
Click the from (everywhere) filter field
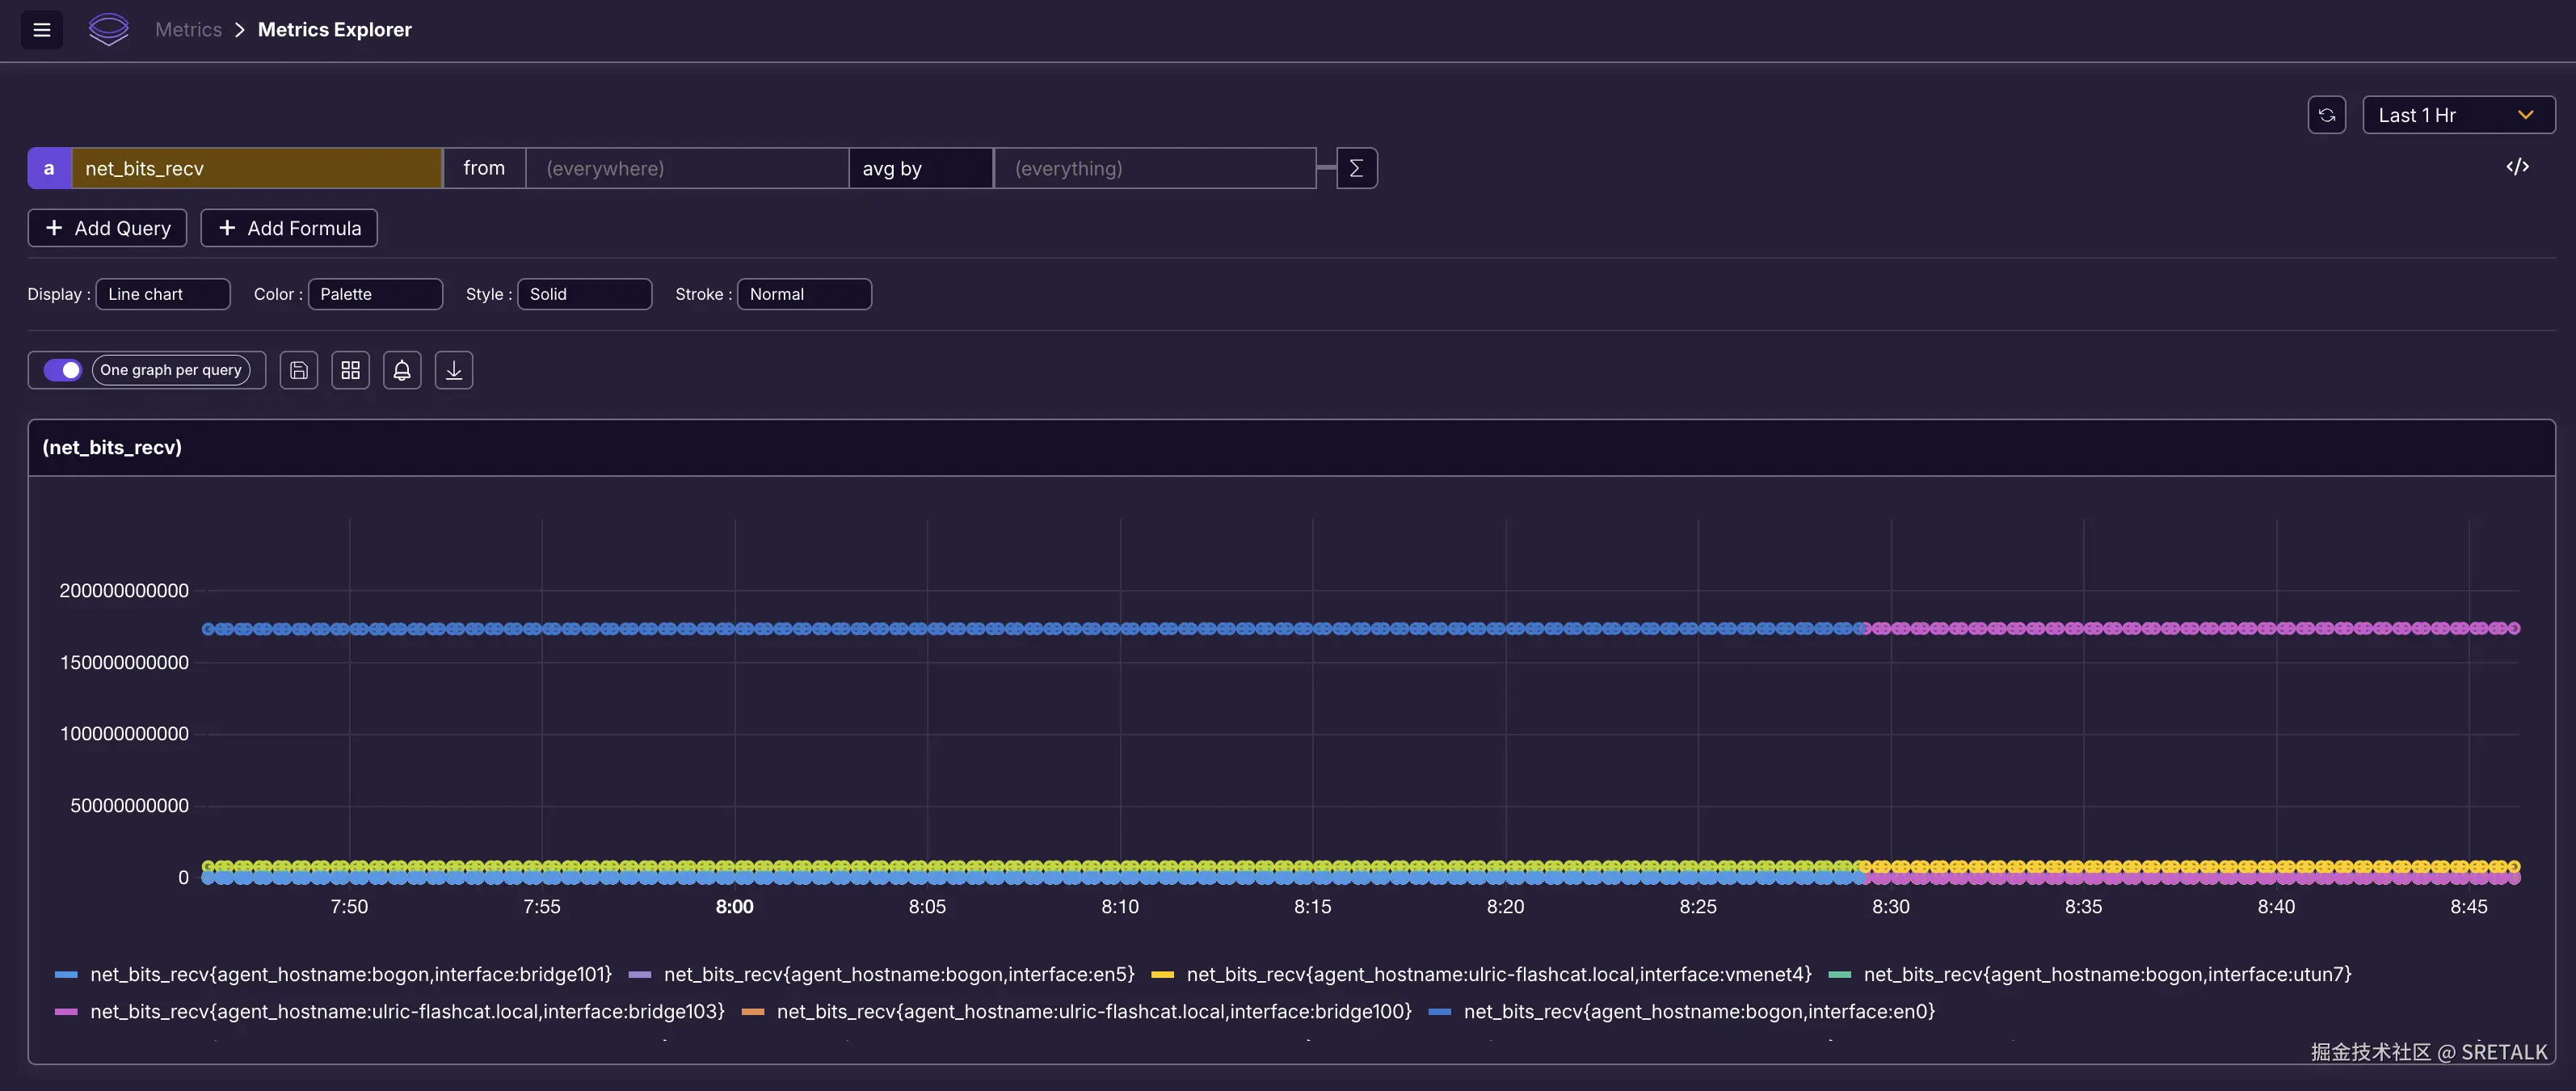[686, 168]
